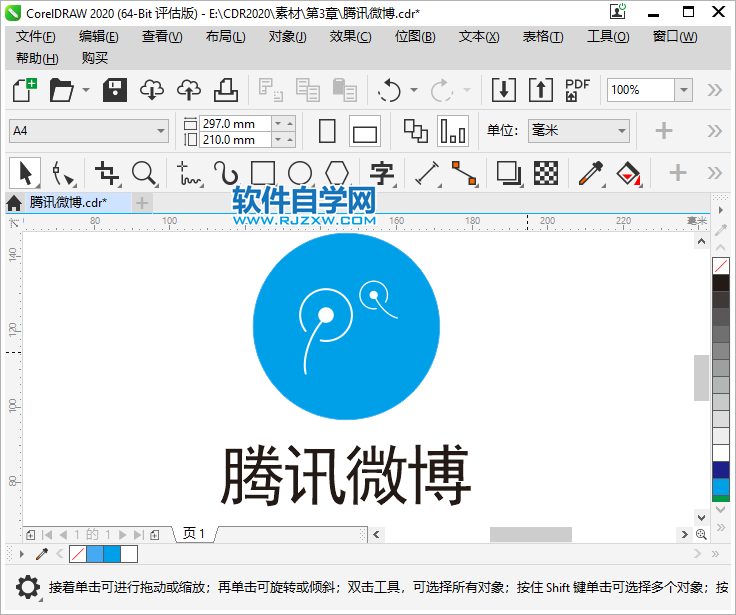Viewport: 736px width, 615px height.
Task: Select the Drop Shadow tool
Action: tap(510, 173)
